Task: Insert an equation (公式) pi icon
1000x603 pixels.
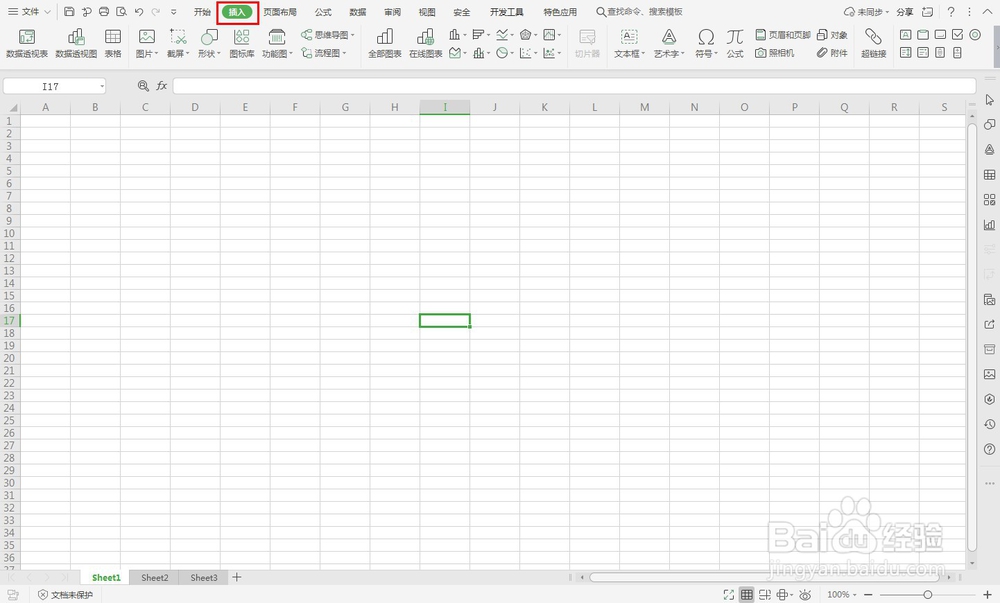Action: (x=735, y=44)
